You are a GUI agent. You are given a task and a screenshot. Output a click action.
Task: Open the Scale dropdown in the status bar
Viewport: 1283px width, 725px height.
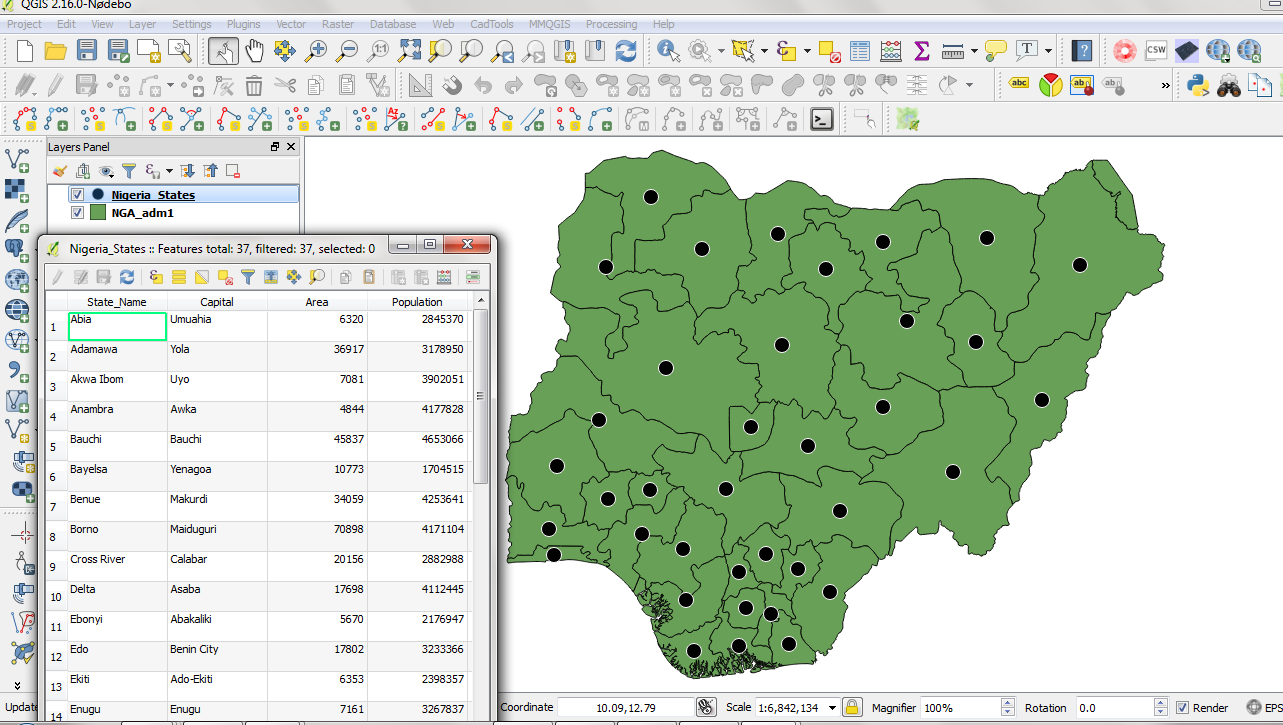(x=831, y=707)
